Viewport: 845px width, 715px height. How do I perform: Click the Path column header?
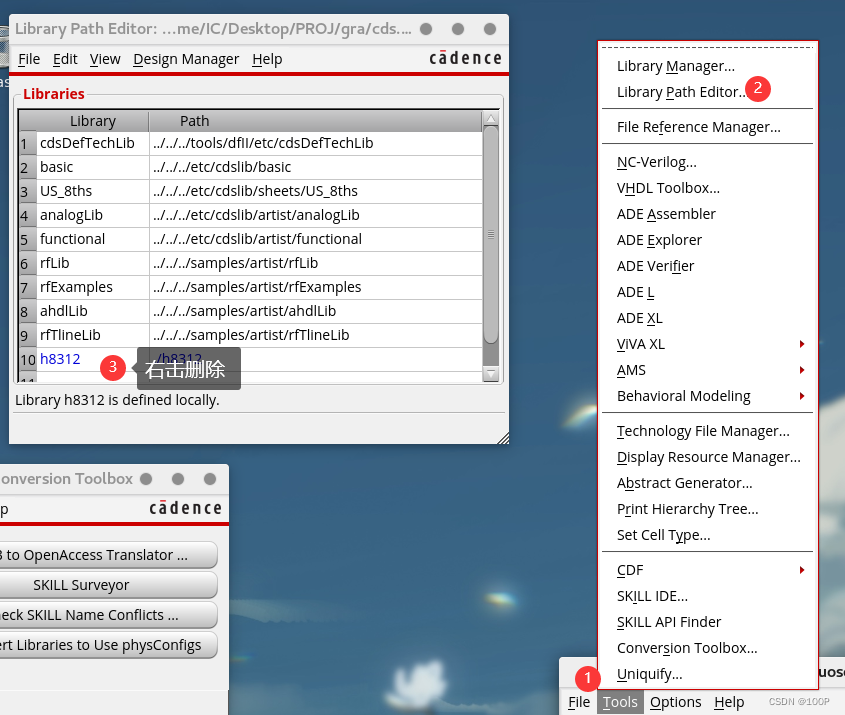coord(315,121)
